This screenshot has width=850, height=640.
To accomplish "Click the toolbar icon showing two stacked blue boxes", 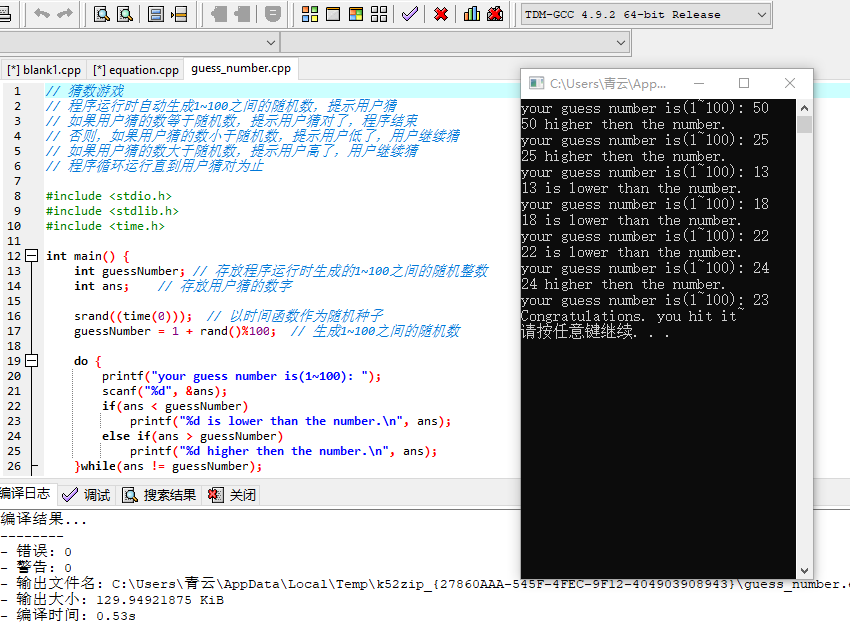I will [x=156, y=14].
